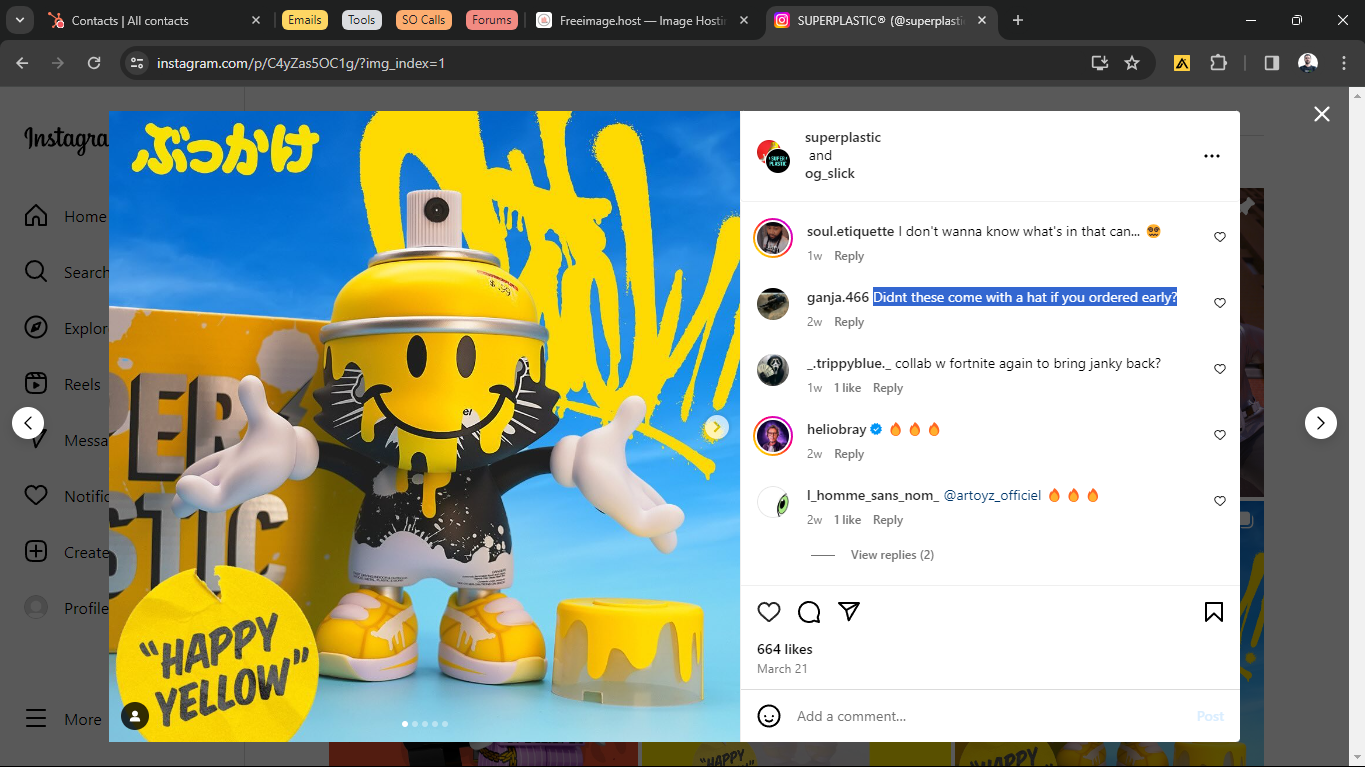Open ganja.466 username link
The height and width of the screenshot is (767, 1365).
838,297
